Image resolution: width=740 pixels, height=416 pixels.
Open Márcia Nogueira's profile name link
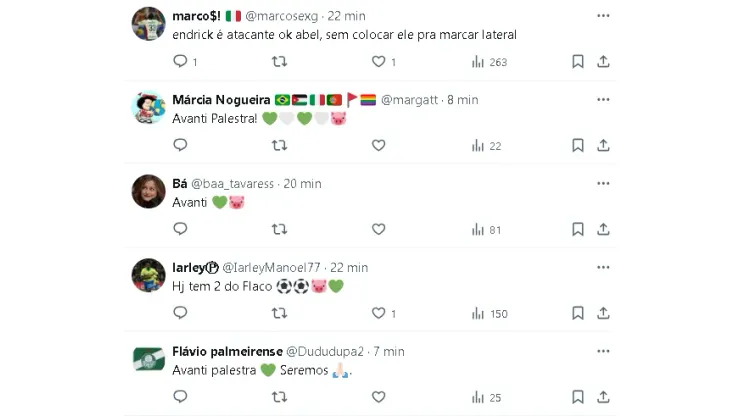[221, 100]
